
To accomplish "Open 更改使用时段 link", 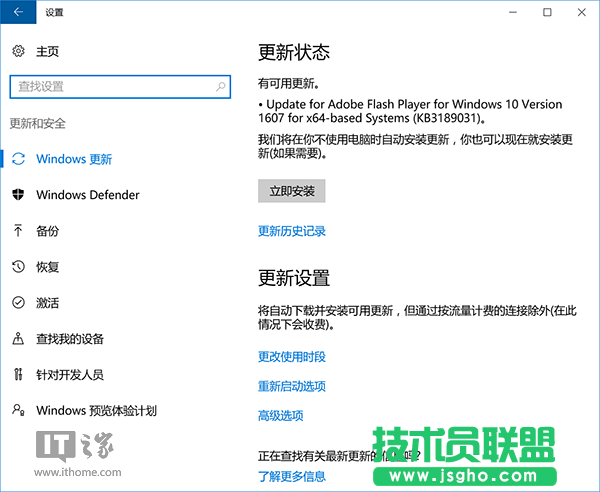I will pyautogui.click(x=292, y=357).
